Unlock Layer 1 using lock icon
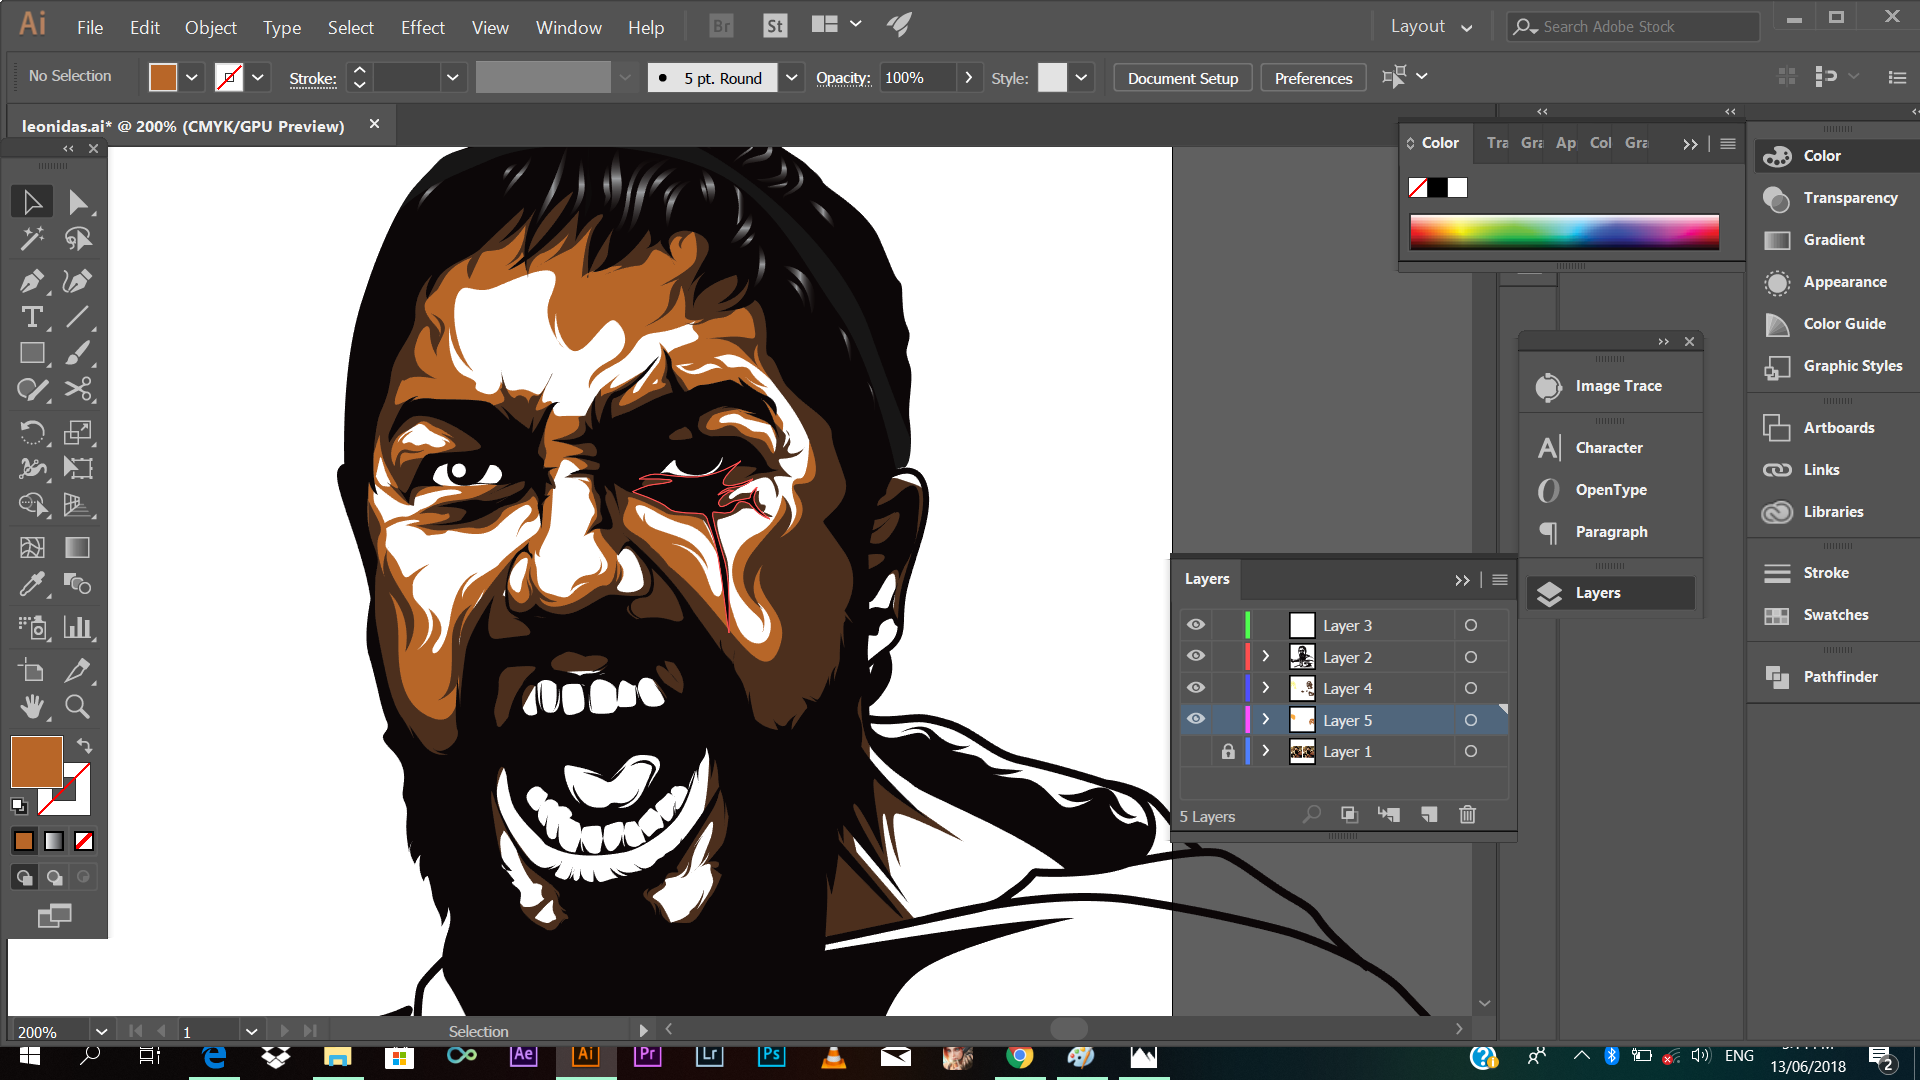Screen dimensions: 1920x1080 point(1228,751)
